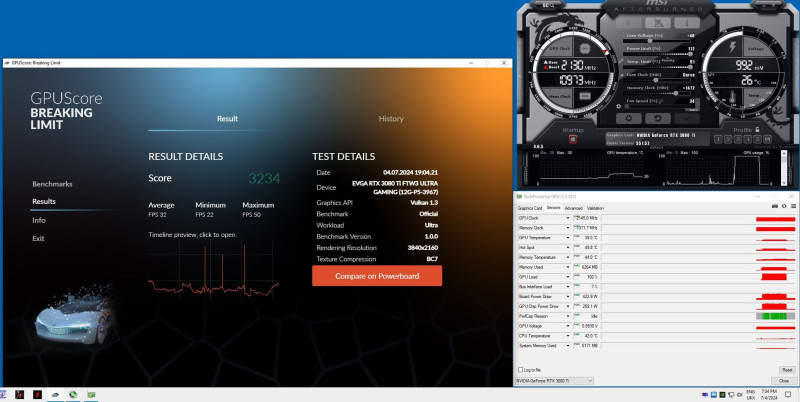The image size is (800, 402).
Task: Switch to GPU-Z Graphics Card tab
Action: (530, 208)
